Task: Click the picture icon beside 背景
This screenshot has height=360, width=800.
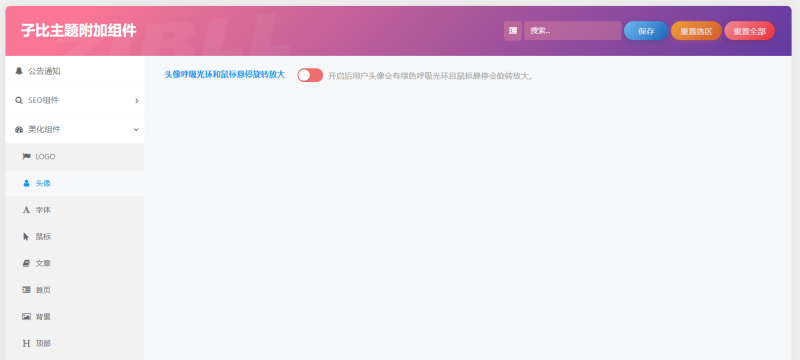Action: pyautogui.click(x=27, y=317)
